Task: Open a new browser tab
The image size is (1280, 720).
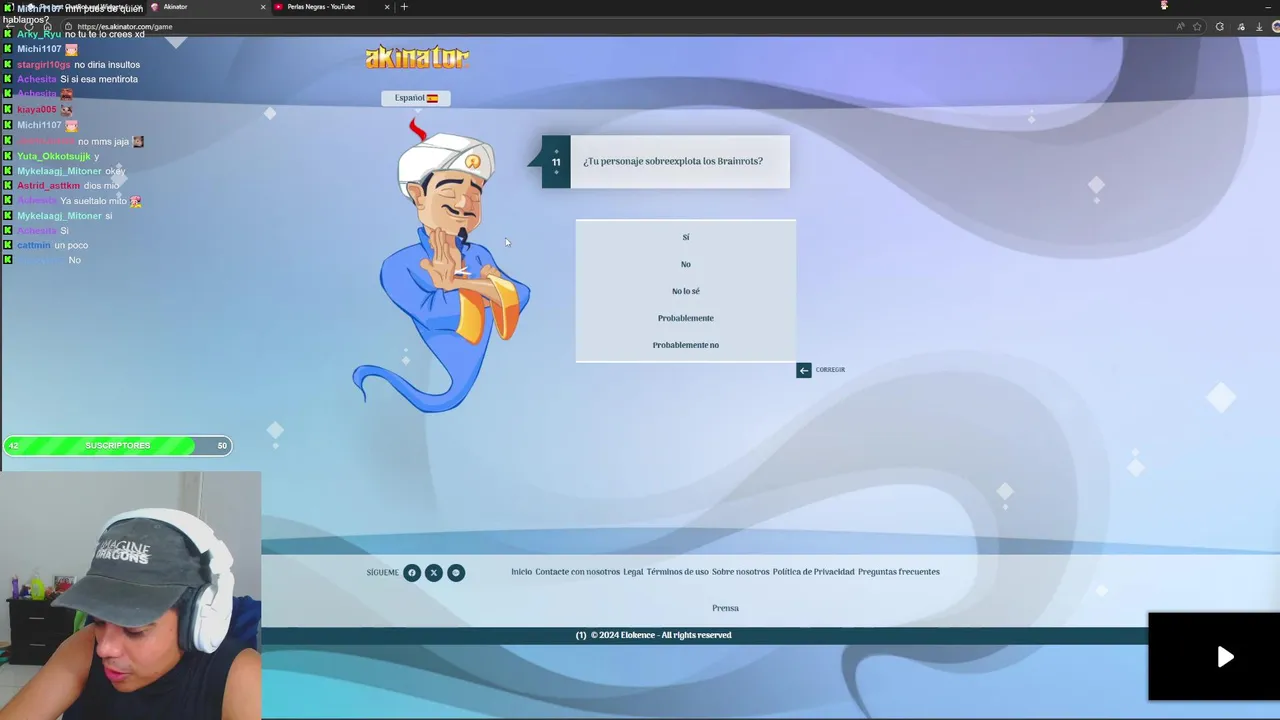Action: (x=404, y=7)
